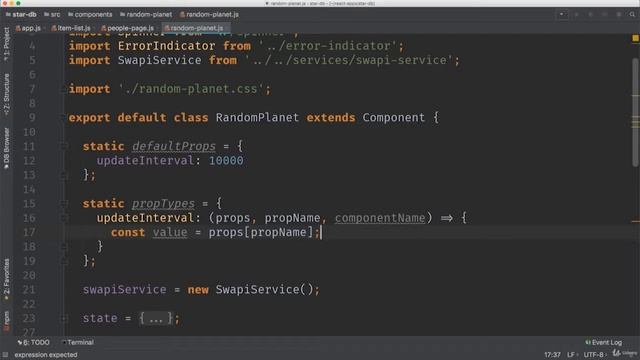Click src folder in the navigation breadcrumb
Screen dimensions: 640x360
point(52,14)
